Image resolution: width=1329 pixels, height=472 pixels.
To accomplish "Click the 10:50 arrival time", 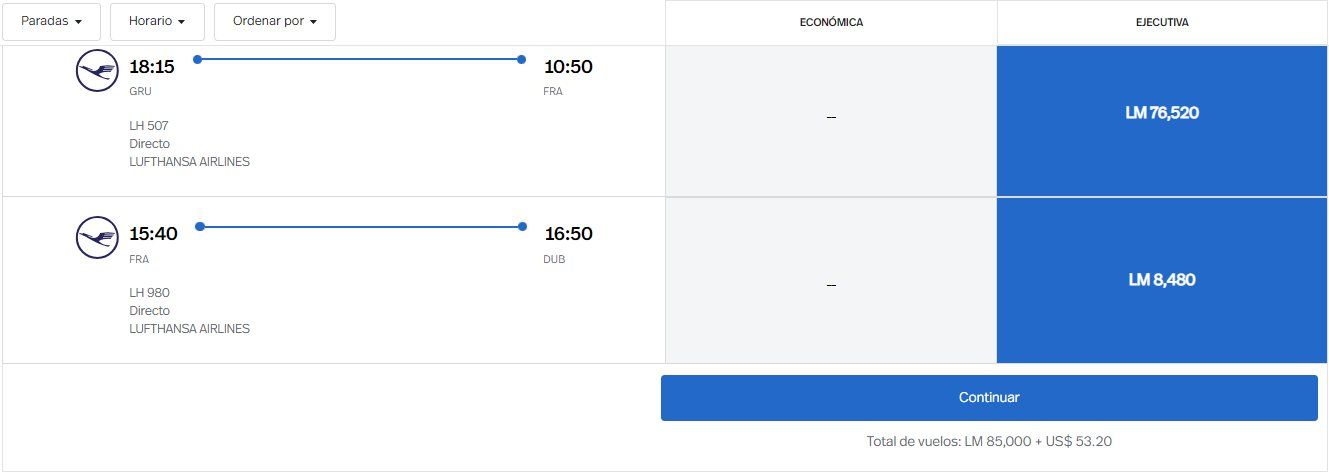I will [x=568, y=67].
